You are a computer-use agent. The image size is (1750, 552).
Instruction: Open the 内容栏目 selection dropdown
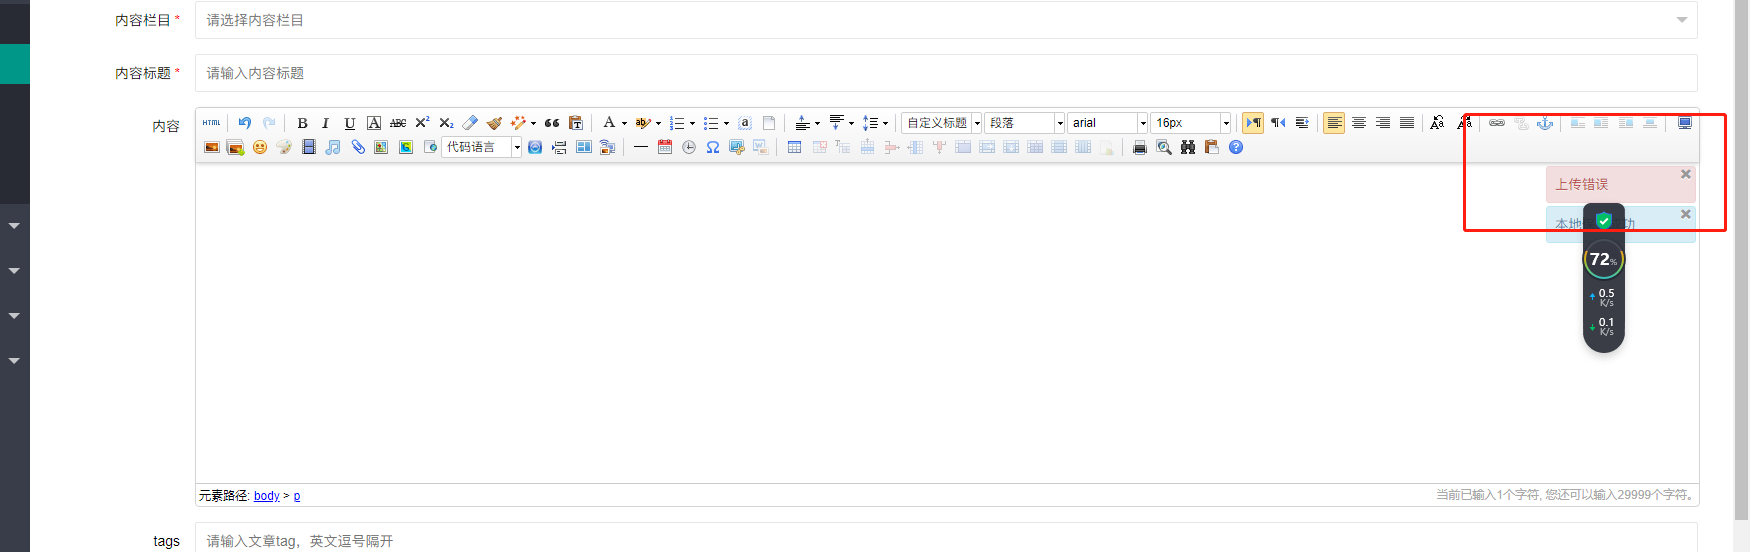pos(945,20)
